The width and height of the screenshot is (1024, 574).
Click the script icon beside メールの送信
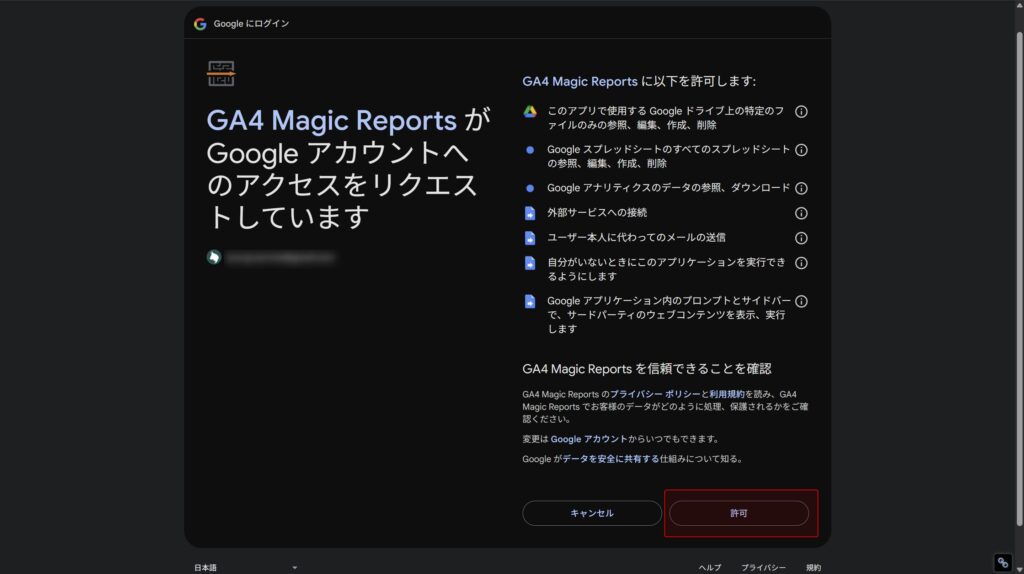pyautogui.click(x=530, y=238)
